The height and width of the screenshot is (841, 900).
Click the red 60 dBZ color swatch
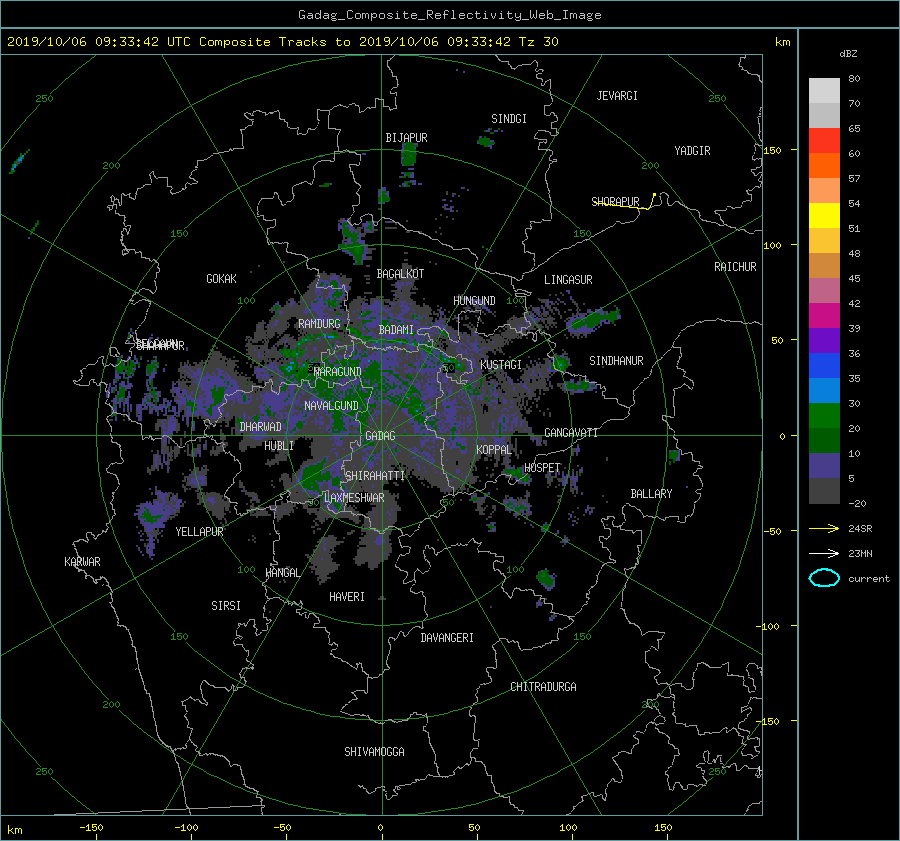coord(824,140)
